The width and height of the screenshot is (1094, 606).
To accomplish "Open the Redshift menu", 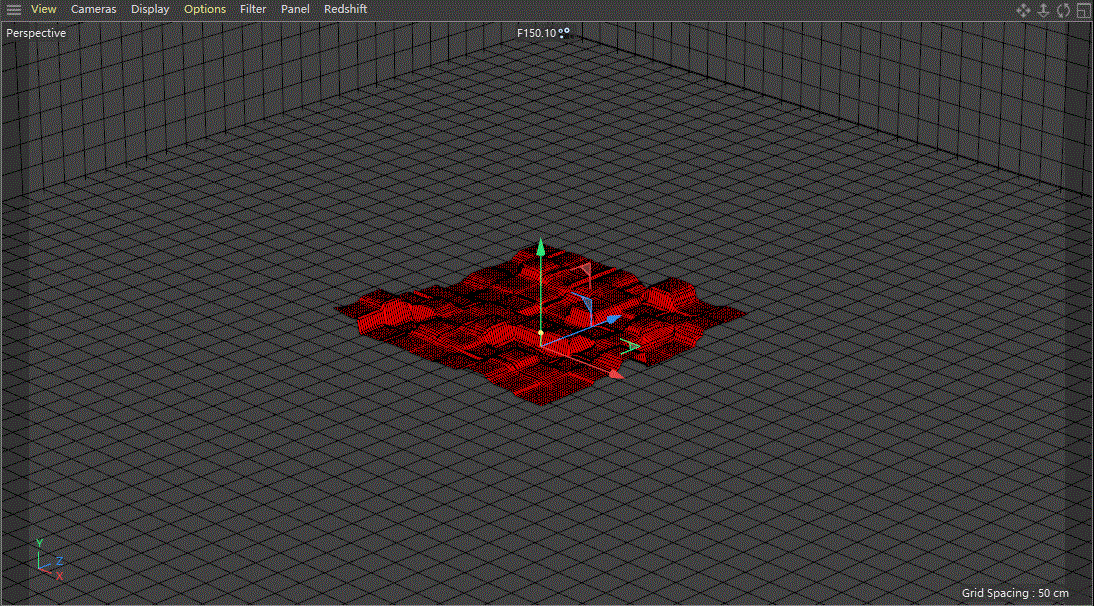I will pyautogui.click(x=345, y=9).
